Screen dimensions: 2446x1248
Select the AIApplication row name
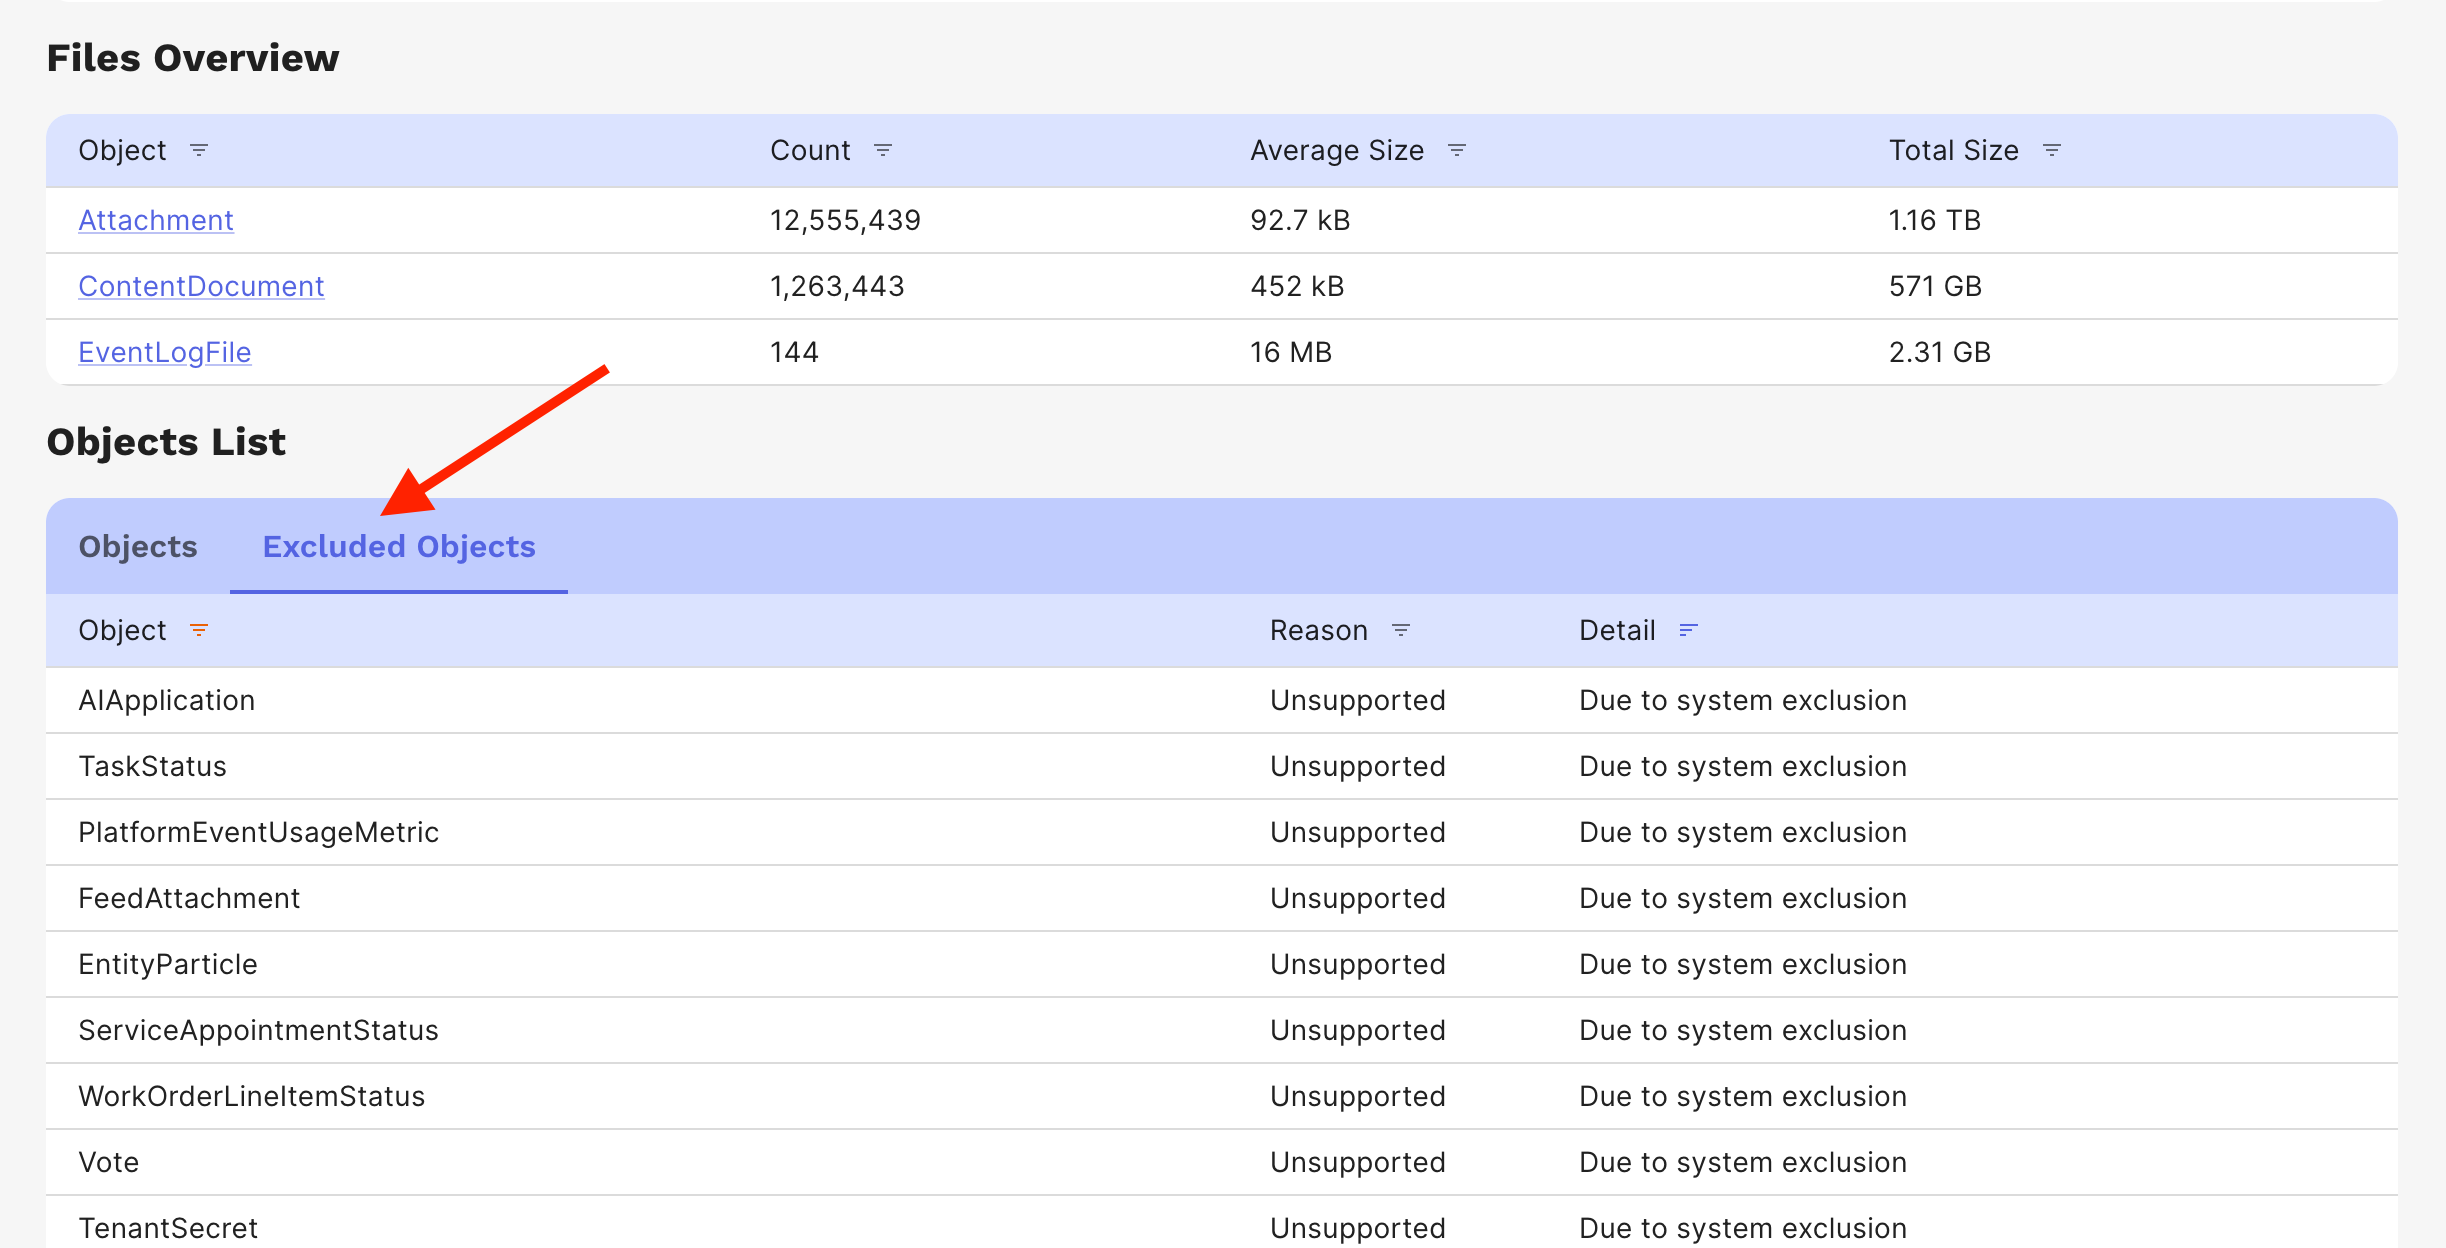click(167, 700)
